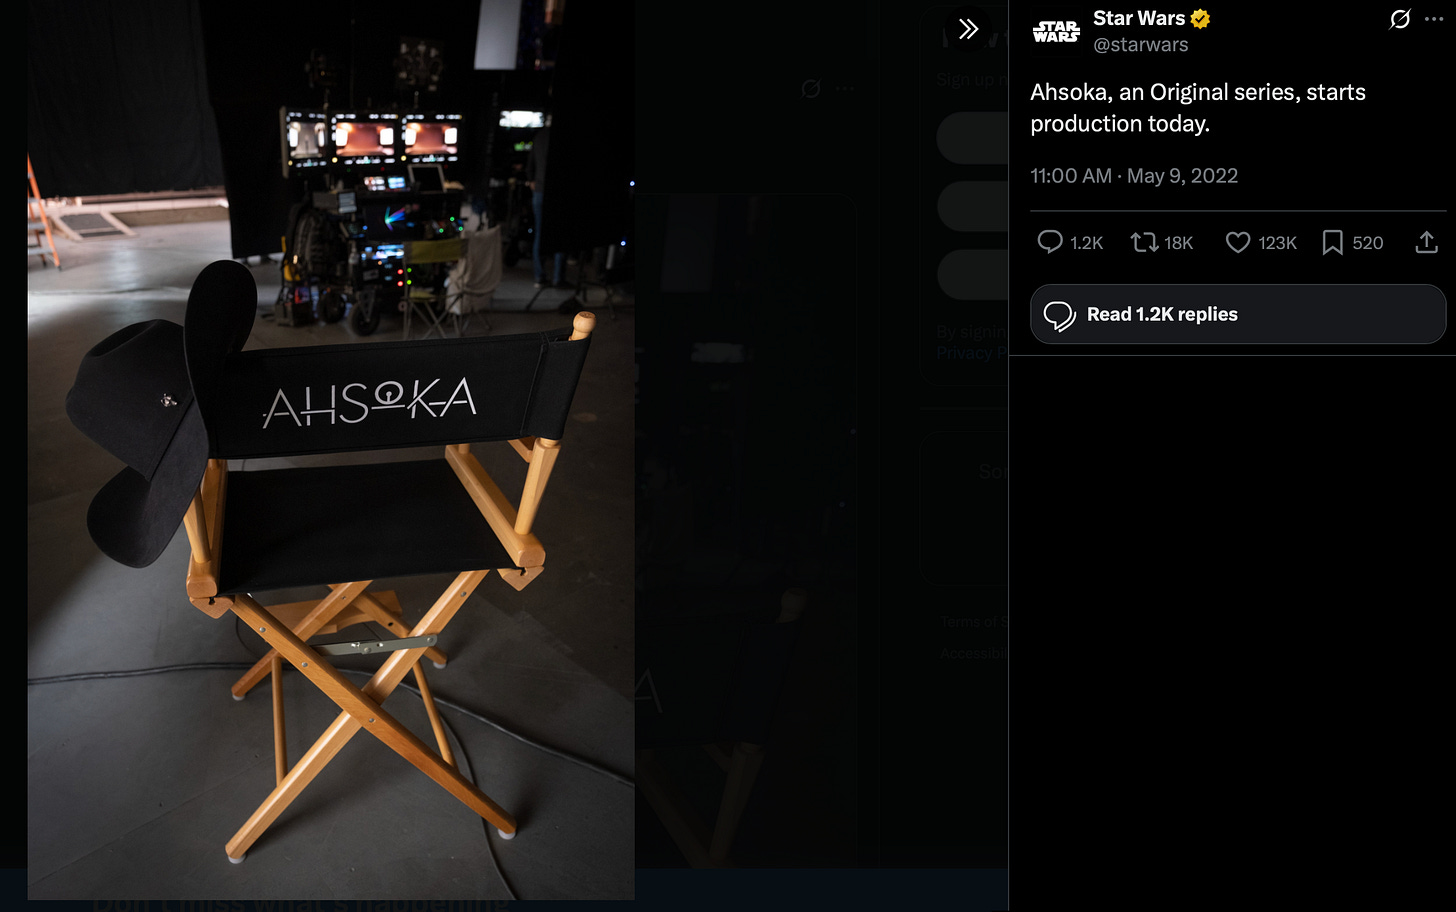Viewport: 1456px width, 912px height.
Task: Collapse the tweet sidebar with double-chevron icon
Action: tap(968, 28)
